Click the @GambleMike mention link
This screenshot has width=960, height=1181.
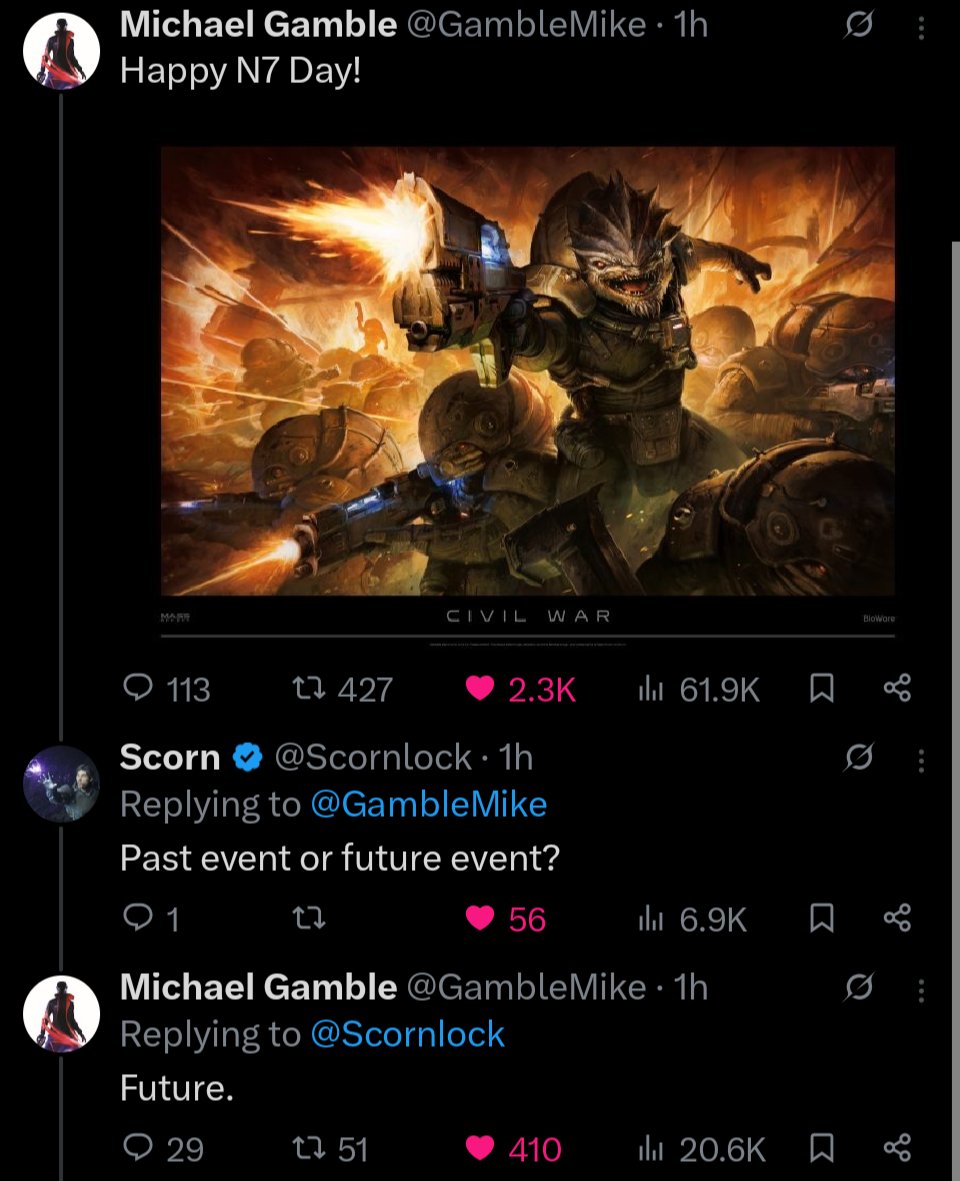click(429, 804)
